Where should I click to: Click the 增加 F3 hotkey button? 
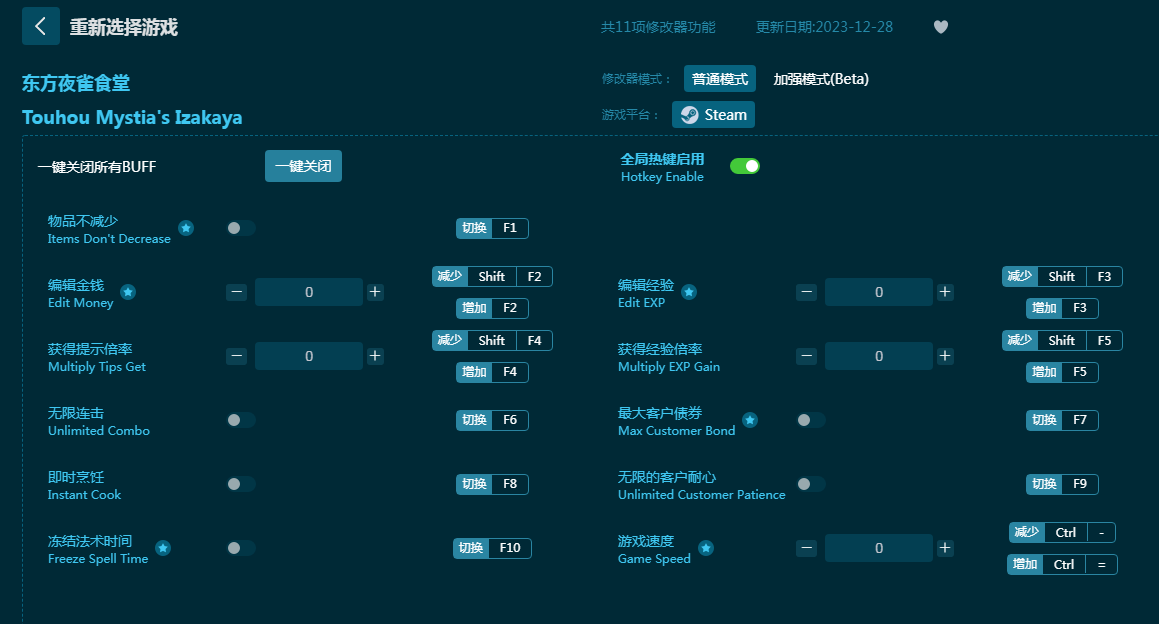(x=1062, y=308)
